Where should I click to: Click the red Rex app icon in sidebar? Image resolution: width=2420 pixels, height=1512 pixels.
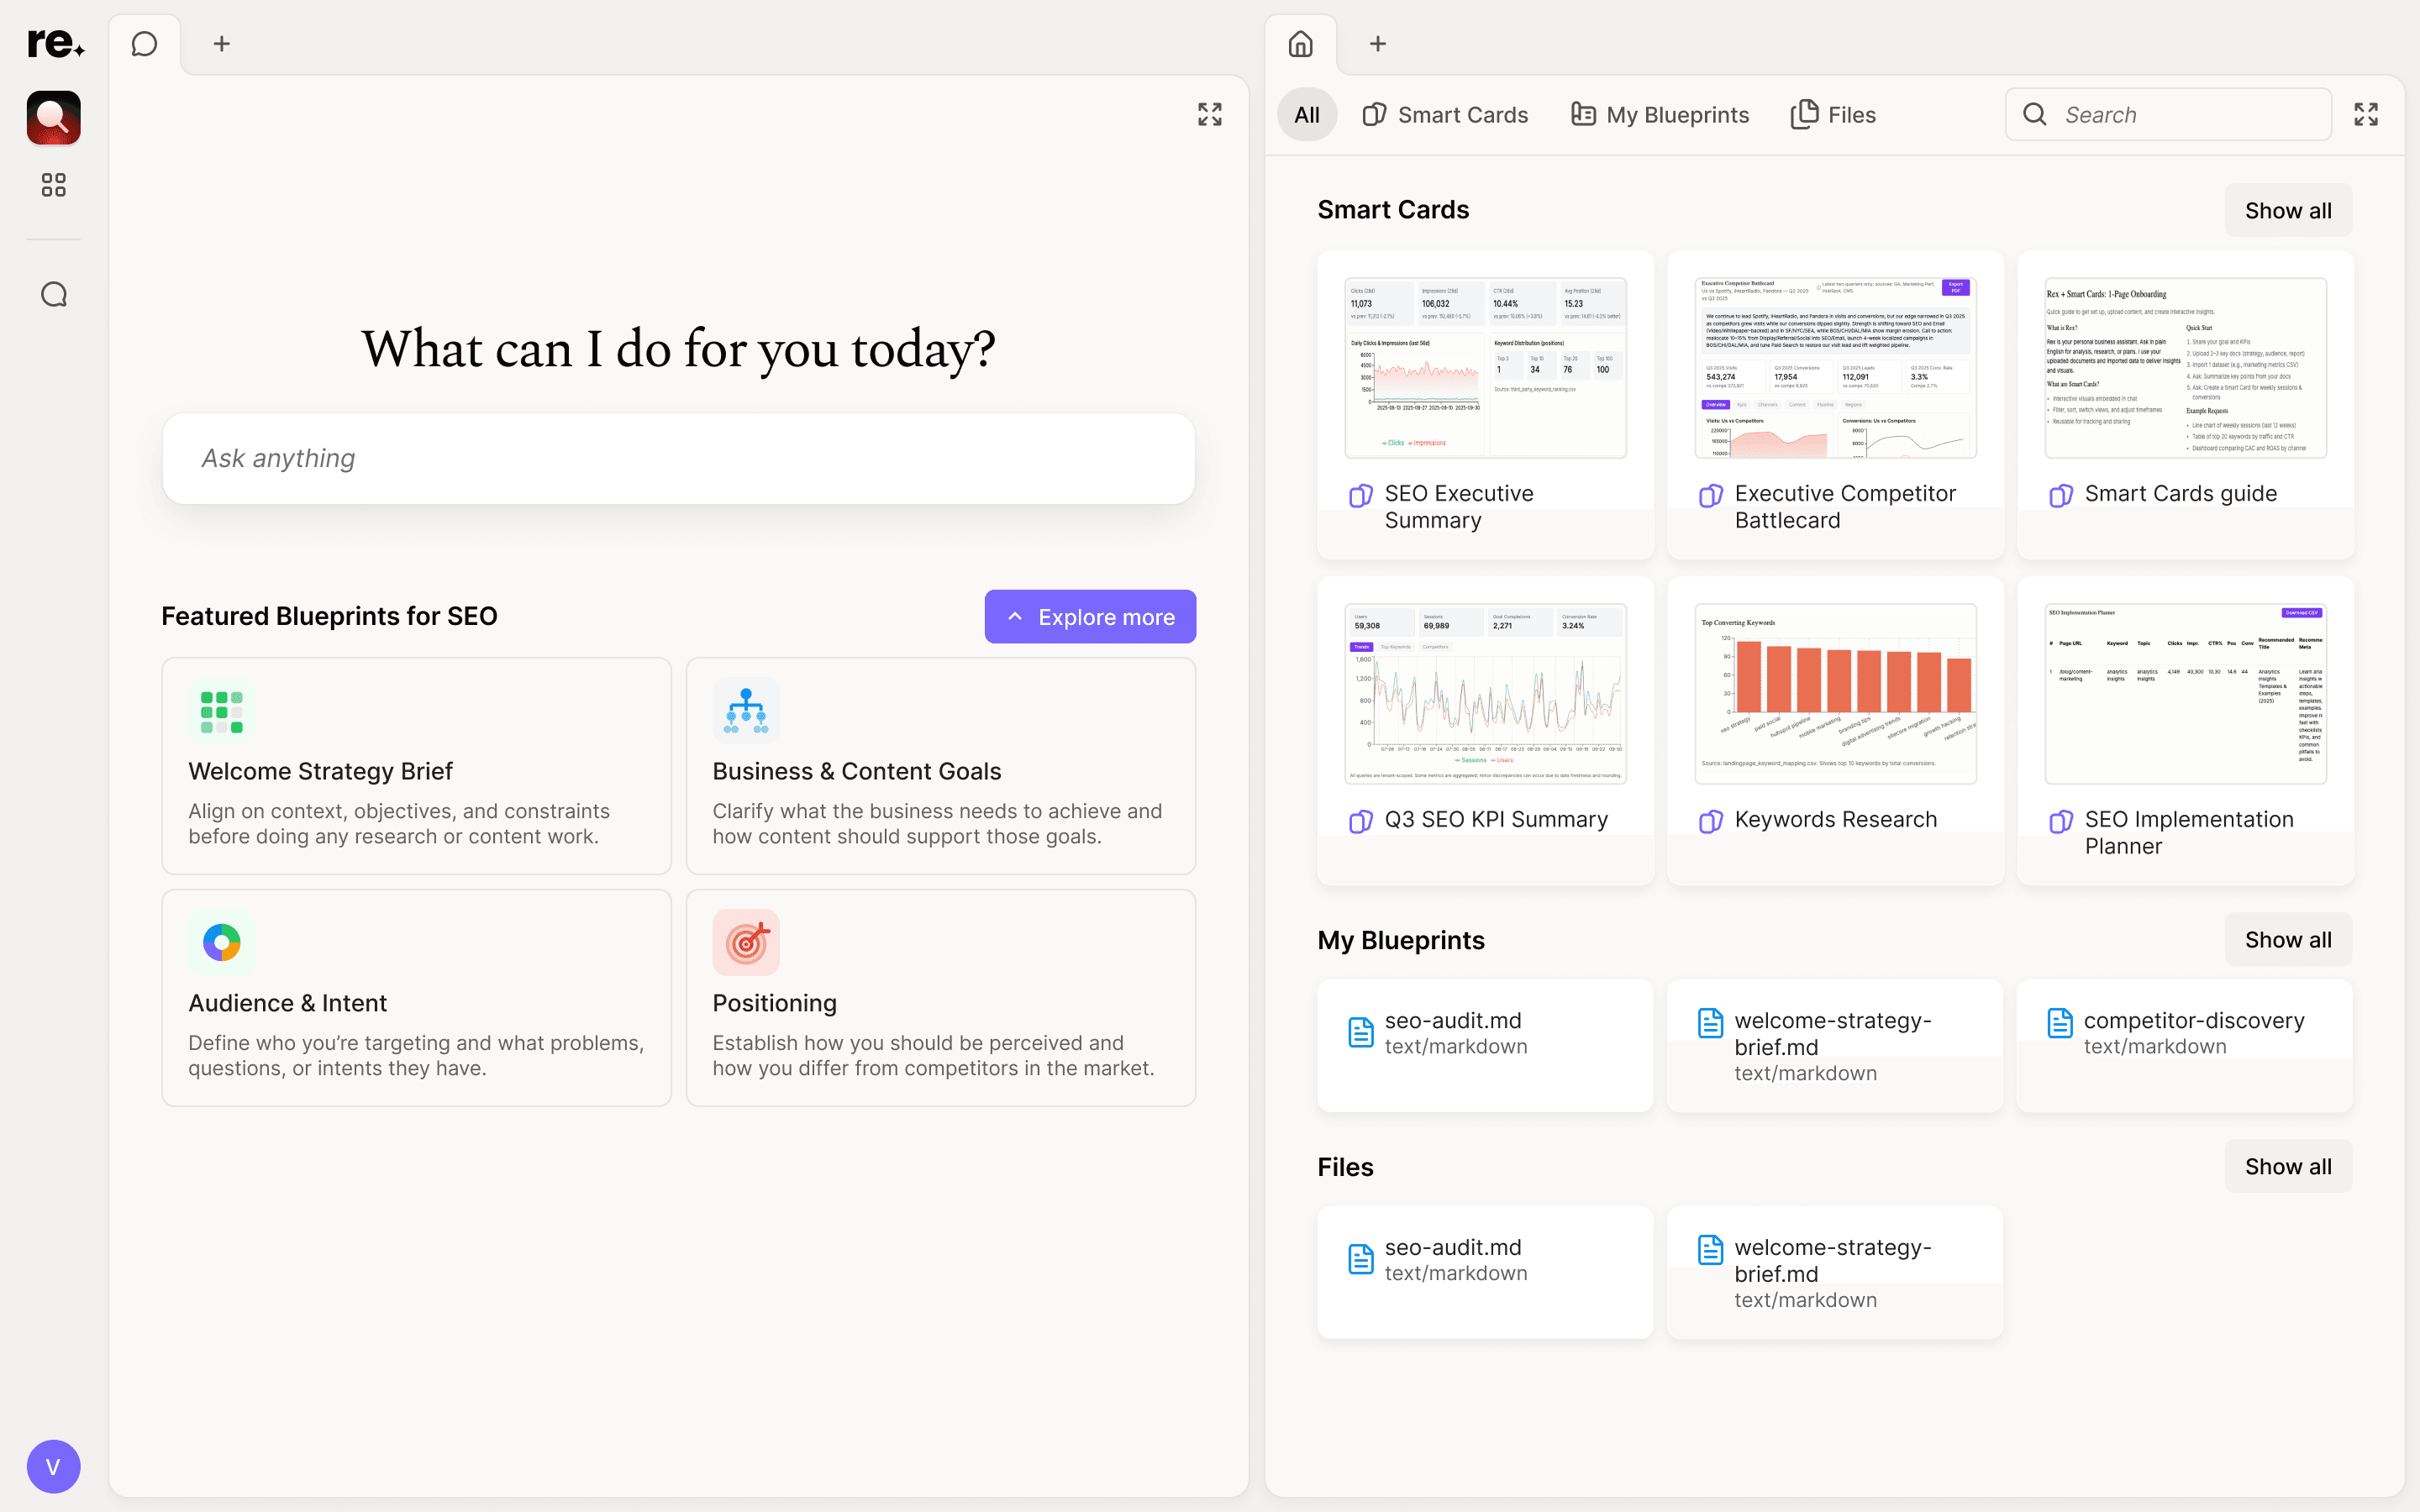[53, 117]
